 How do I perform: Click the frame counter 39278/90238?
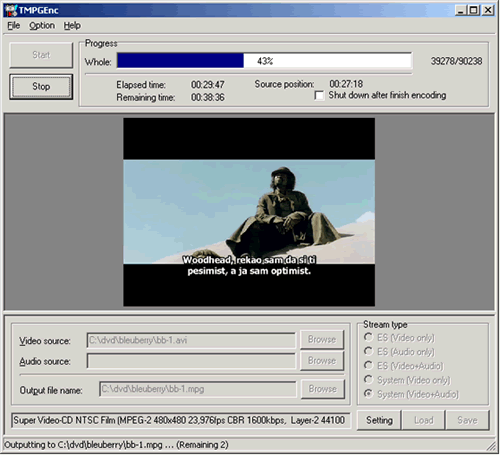[x=456, y=61]
